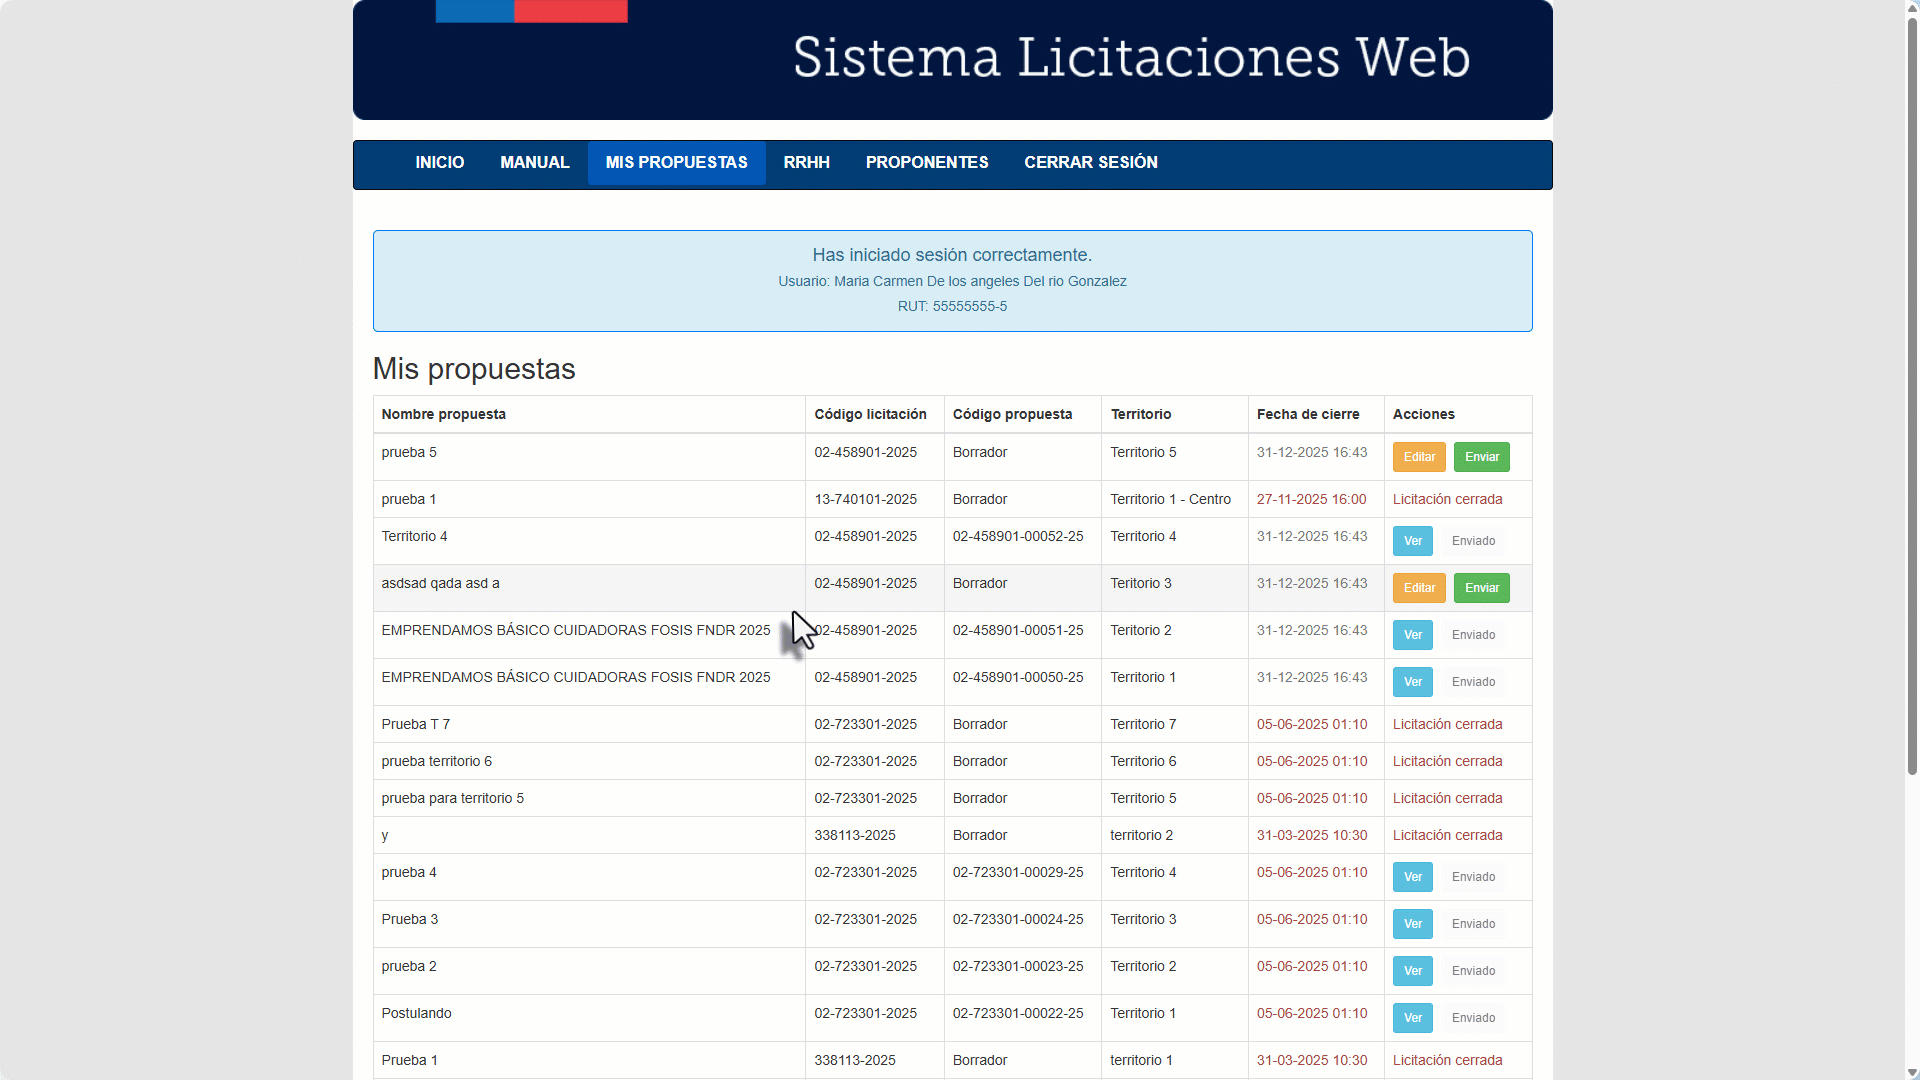Click Ver on proposal prueba 4
1920x1080 pixels.
point(1412,876)
